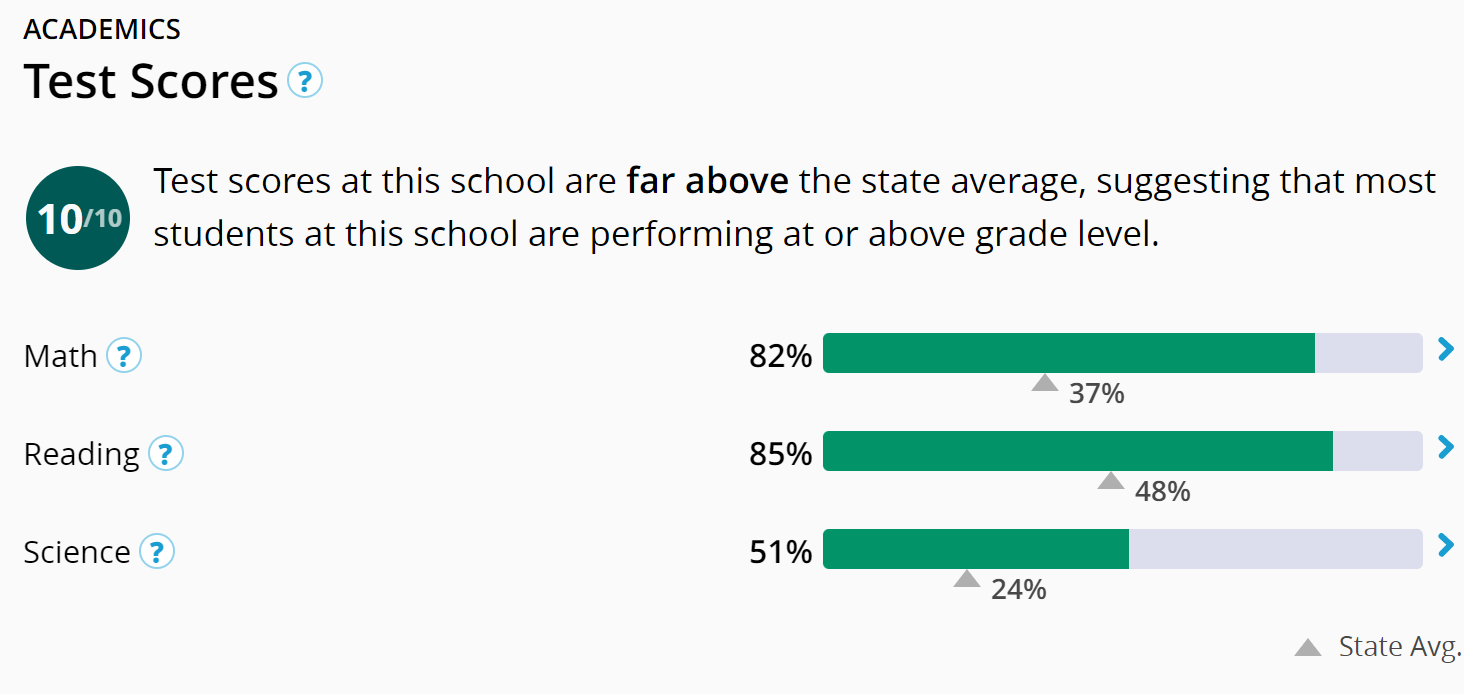Click the State Avg. legend triangle

point(1308,648)
